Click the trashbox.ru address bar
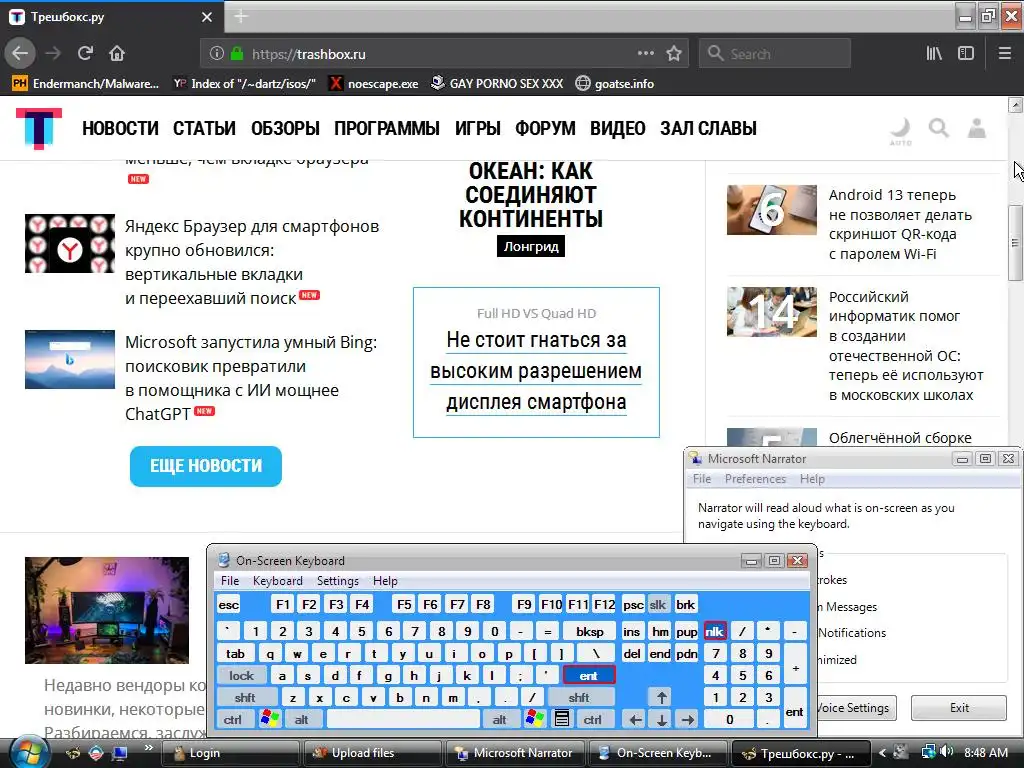Screen dimensions: 1024x768 [444, 54]
